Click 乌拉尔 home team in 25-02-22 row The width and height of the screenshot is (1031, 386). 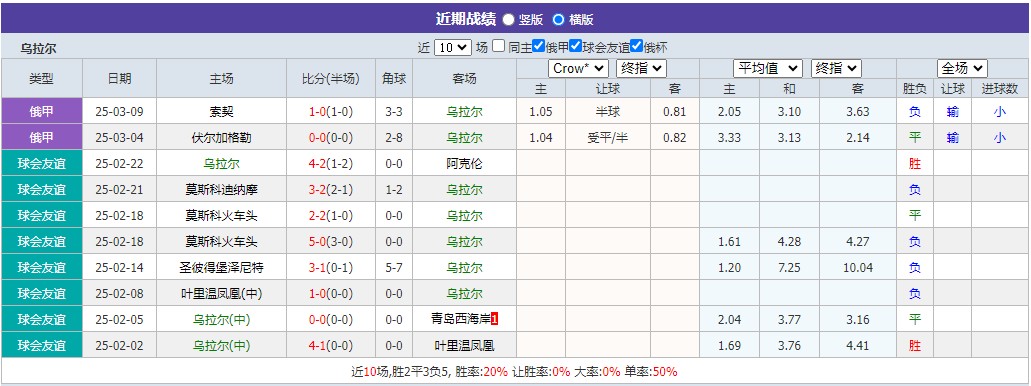tap(221, 164)
